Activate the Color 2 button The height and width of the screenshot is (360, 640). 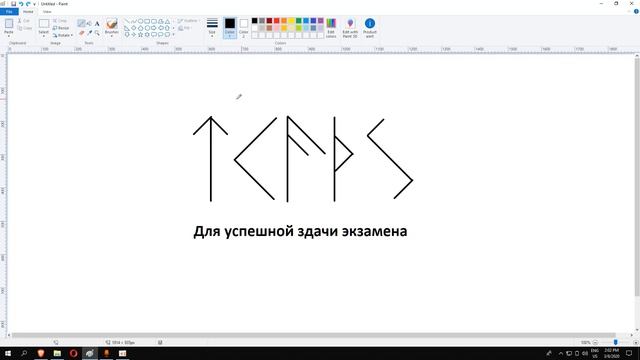tap(244, 28)
